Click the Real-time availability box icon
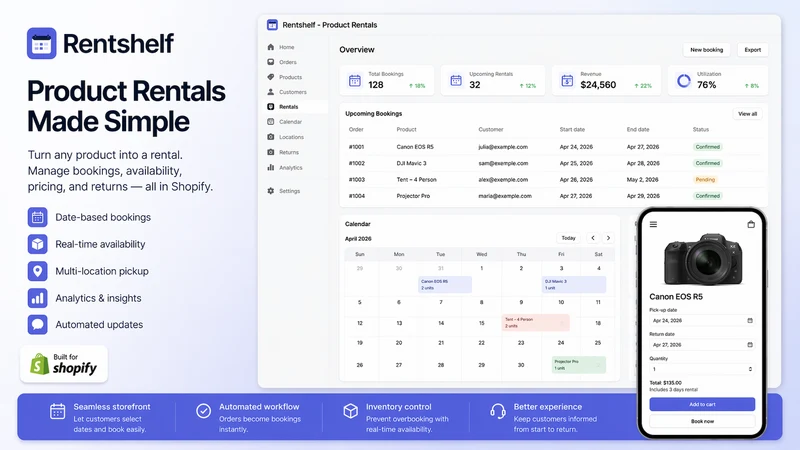 [38, 244]
